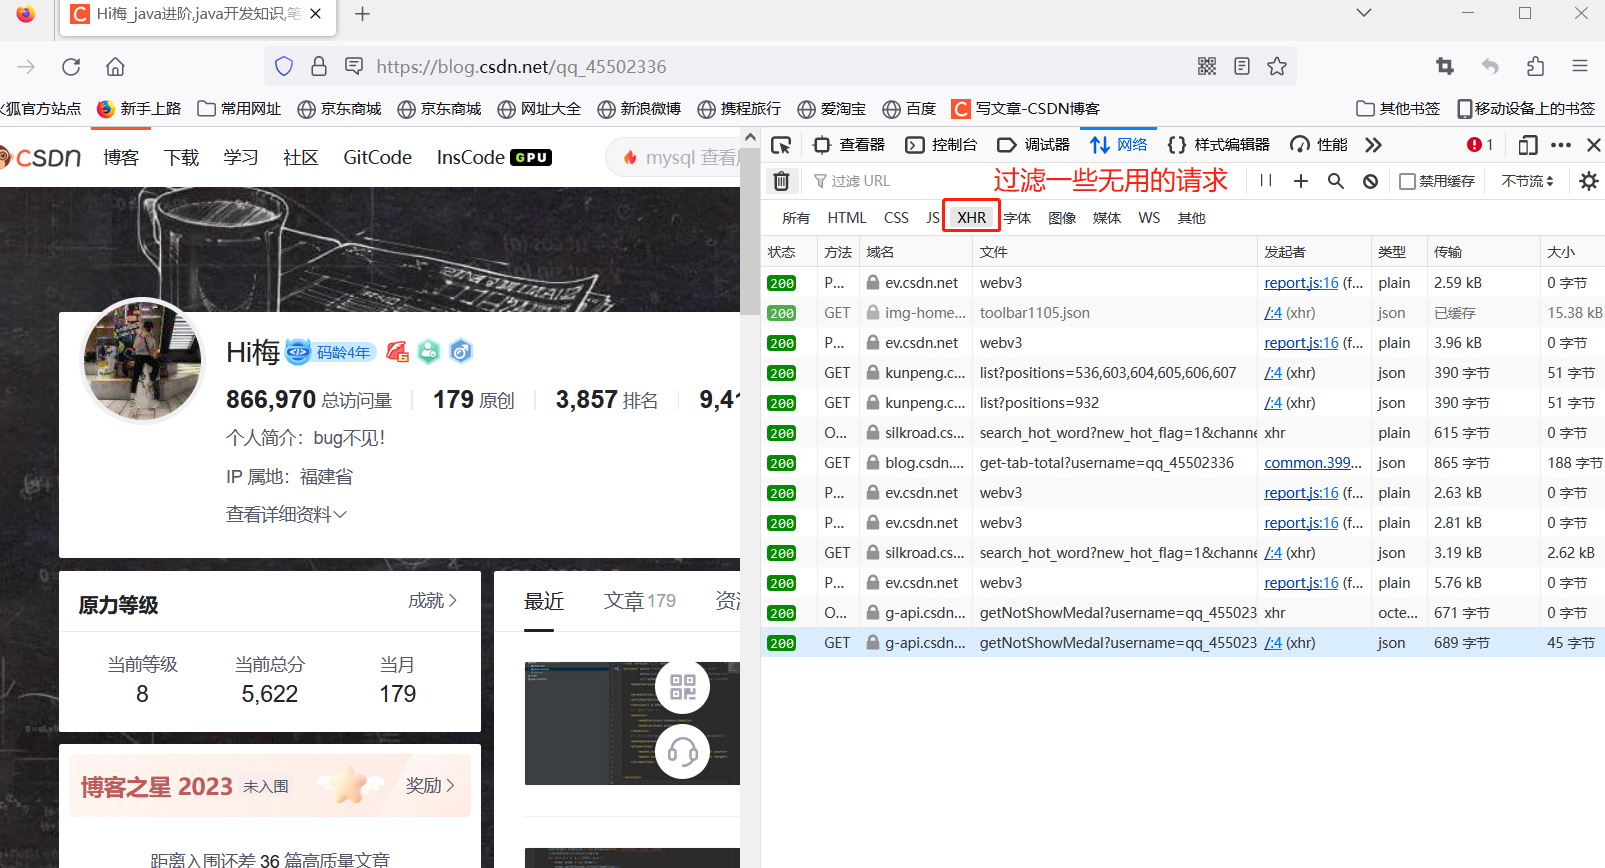Viewport: 1605px width, 868px height.
Task: Close the Hi梅 CSDN browser tab
Action: pos(316,14)
